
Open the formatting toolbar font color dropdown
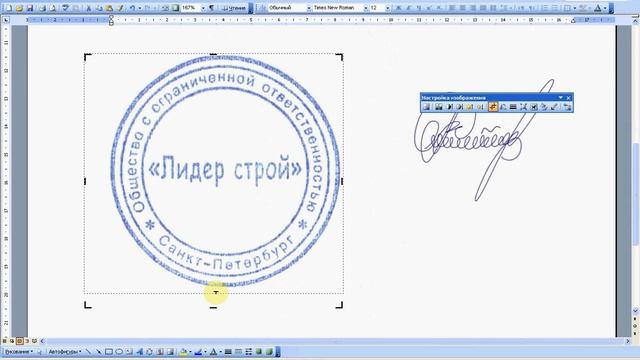(605, 8)
